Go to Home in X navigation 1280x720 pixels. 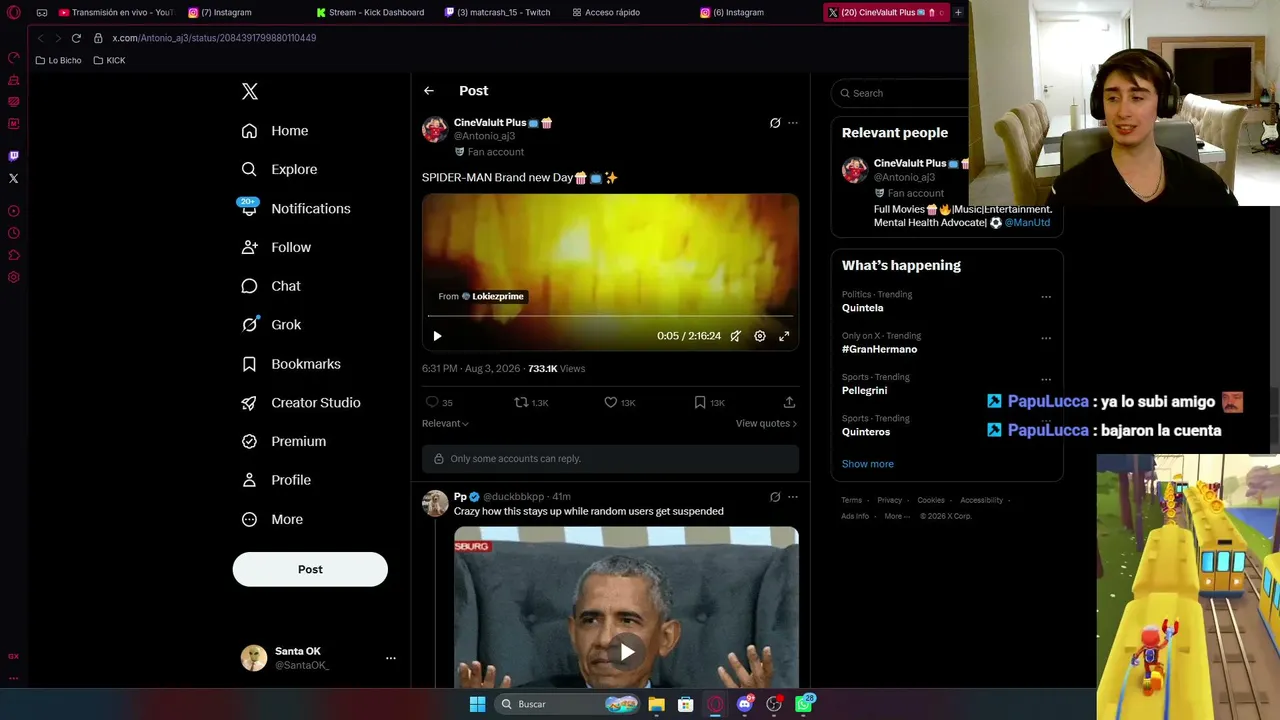point(275,131)
